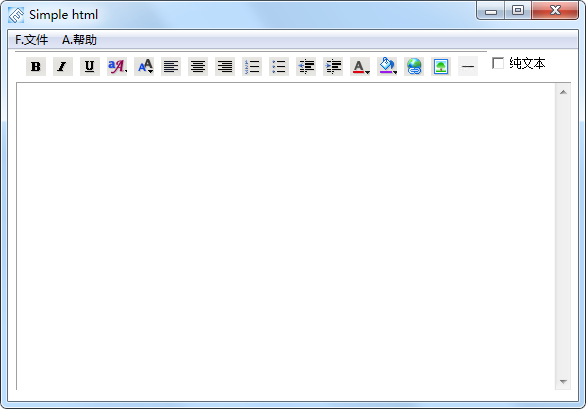The height and width of the screenshot is (409, 586).
Task: Toggle bold formatting with the B icon
Action: (36, 67)
